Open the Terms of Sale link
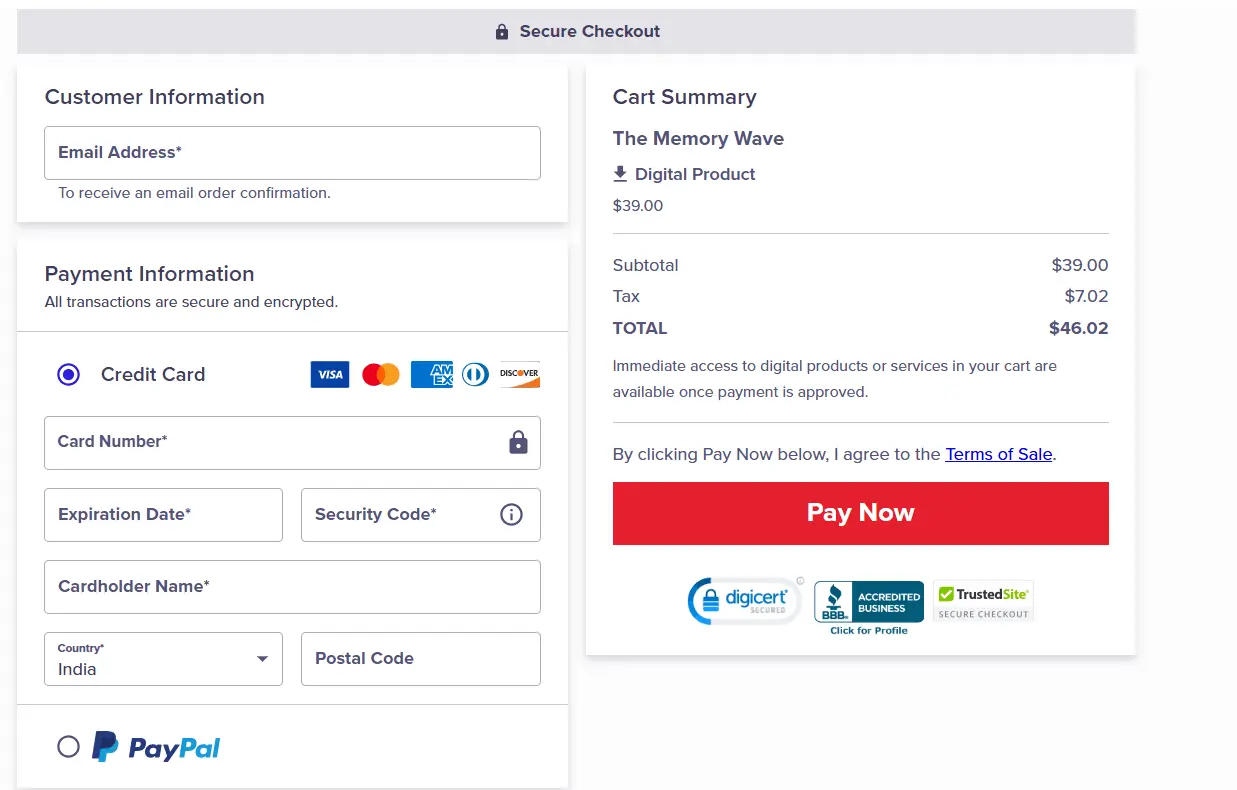The height and width of the screenshot is (790, 1237). 998,454
